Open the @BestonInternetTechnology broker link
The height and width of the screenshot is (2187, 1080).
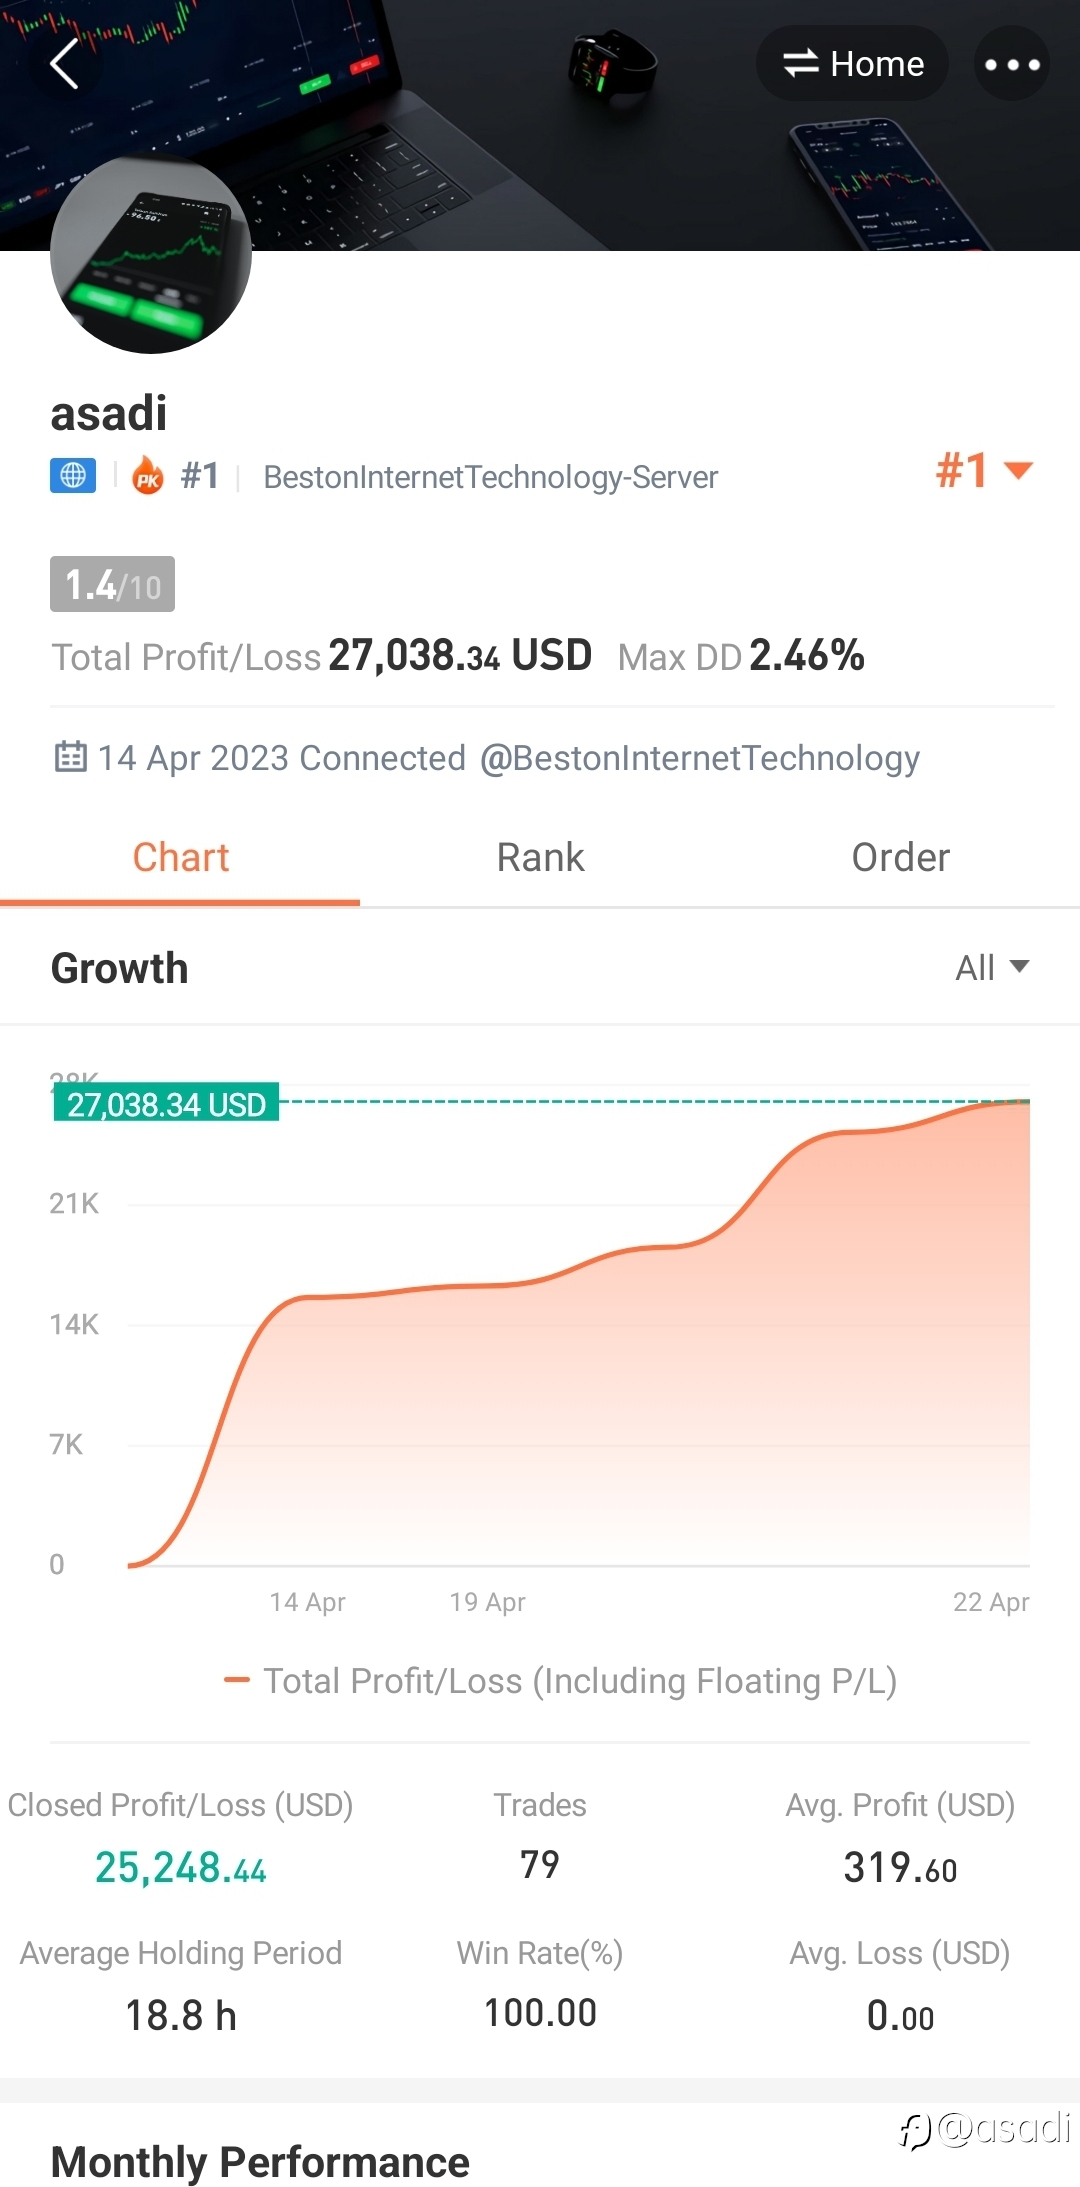pos(699,758)
